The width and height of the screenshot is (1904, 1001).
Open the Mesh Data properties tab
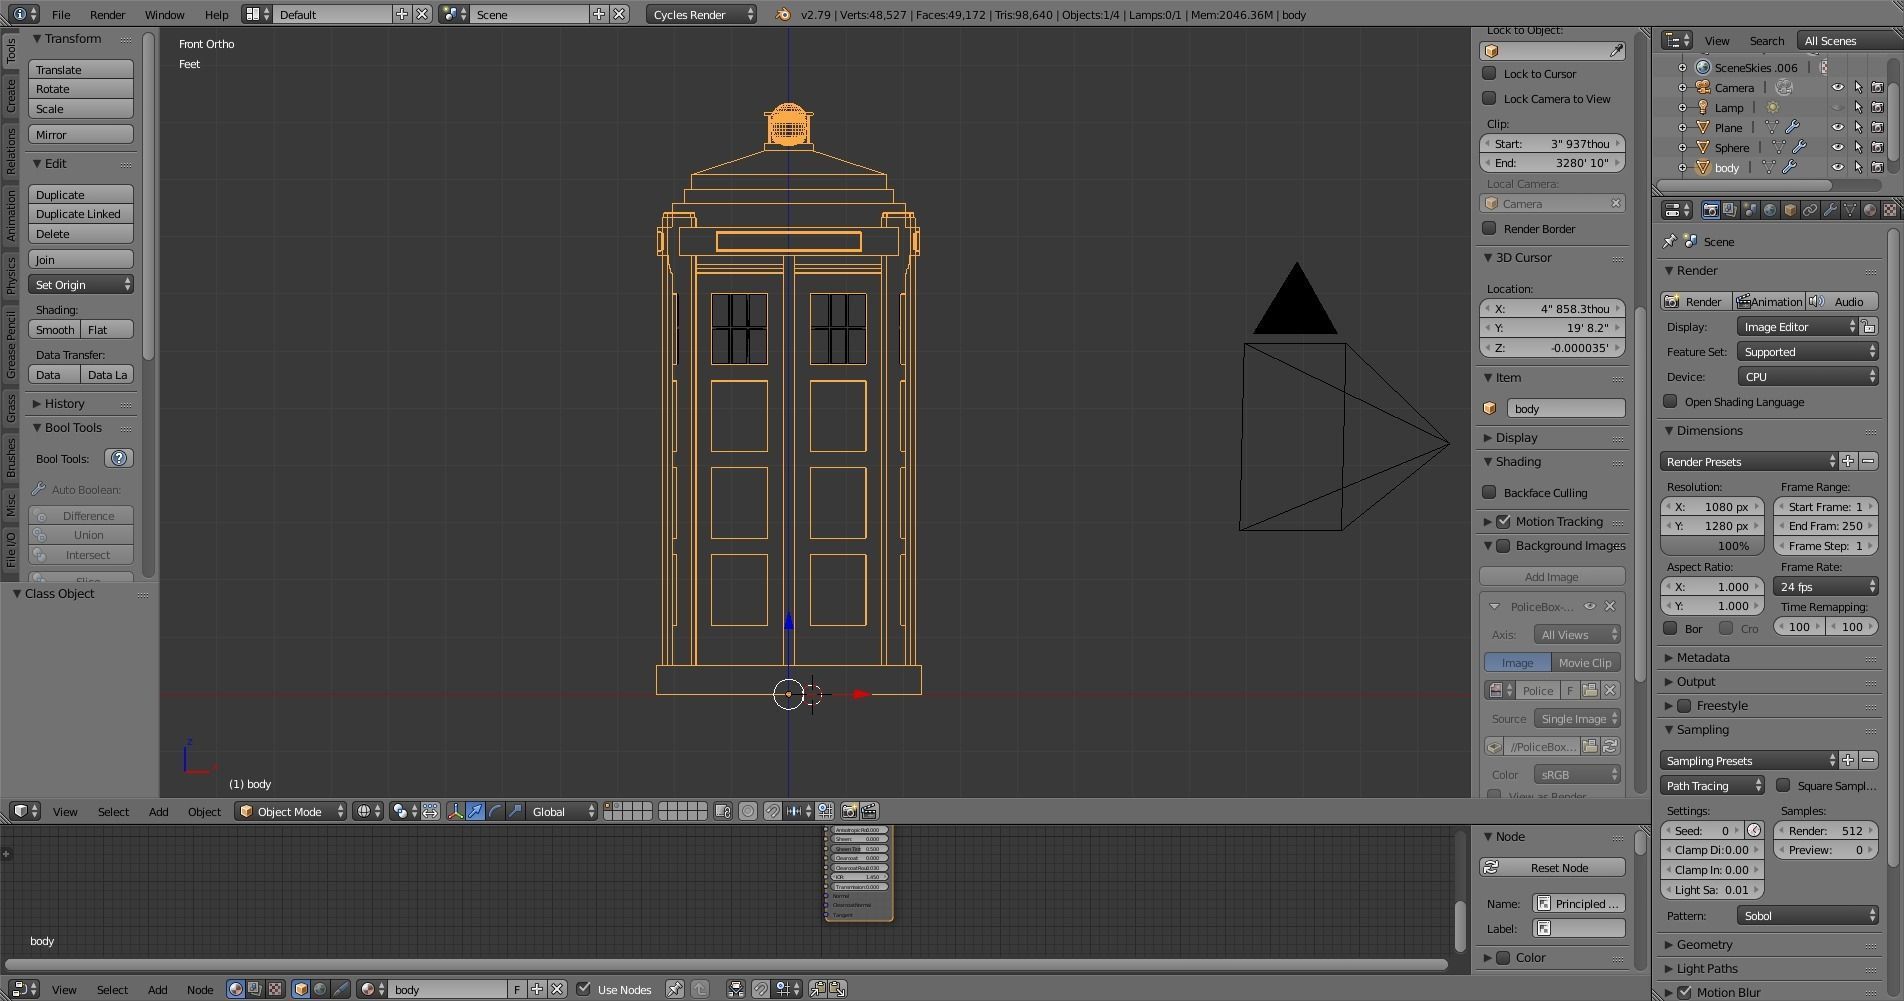[1850, 210]
